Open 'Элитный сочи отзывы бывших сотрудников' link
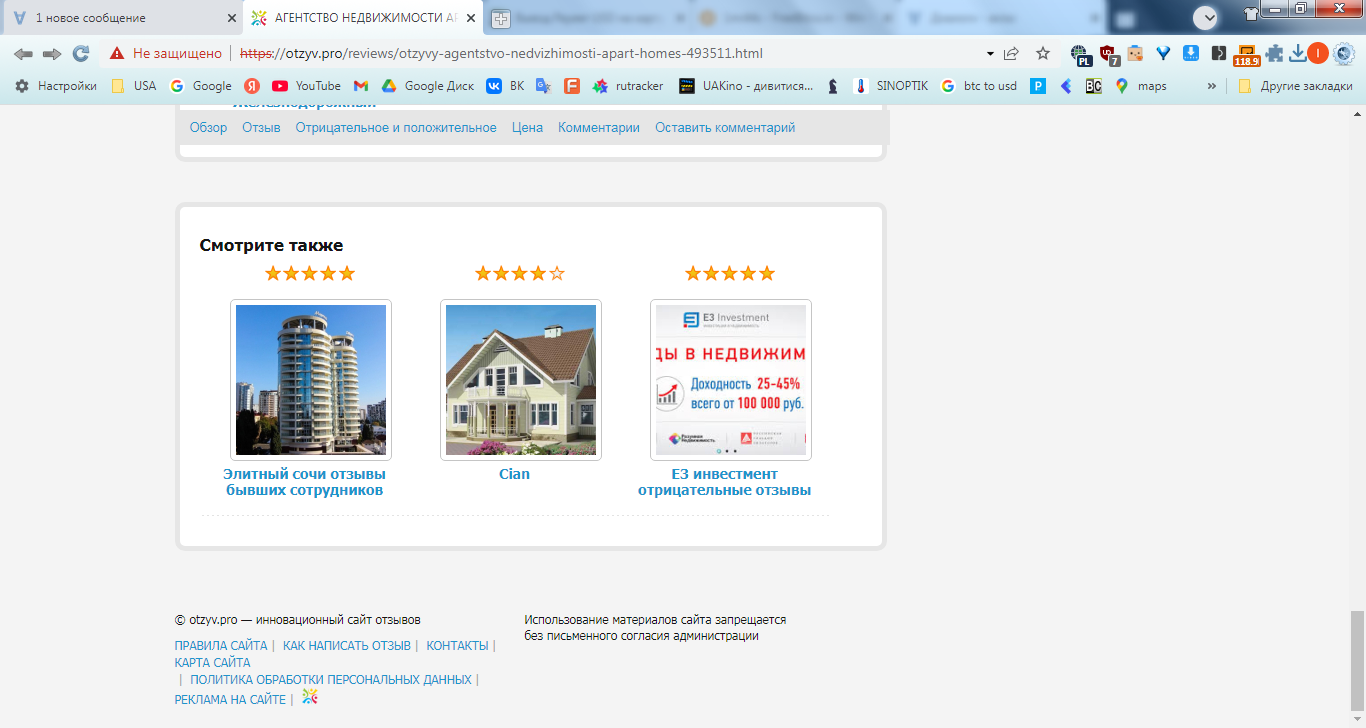The height and width of the screenshot is (728, 1366). (x=304, y=482)
